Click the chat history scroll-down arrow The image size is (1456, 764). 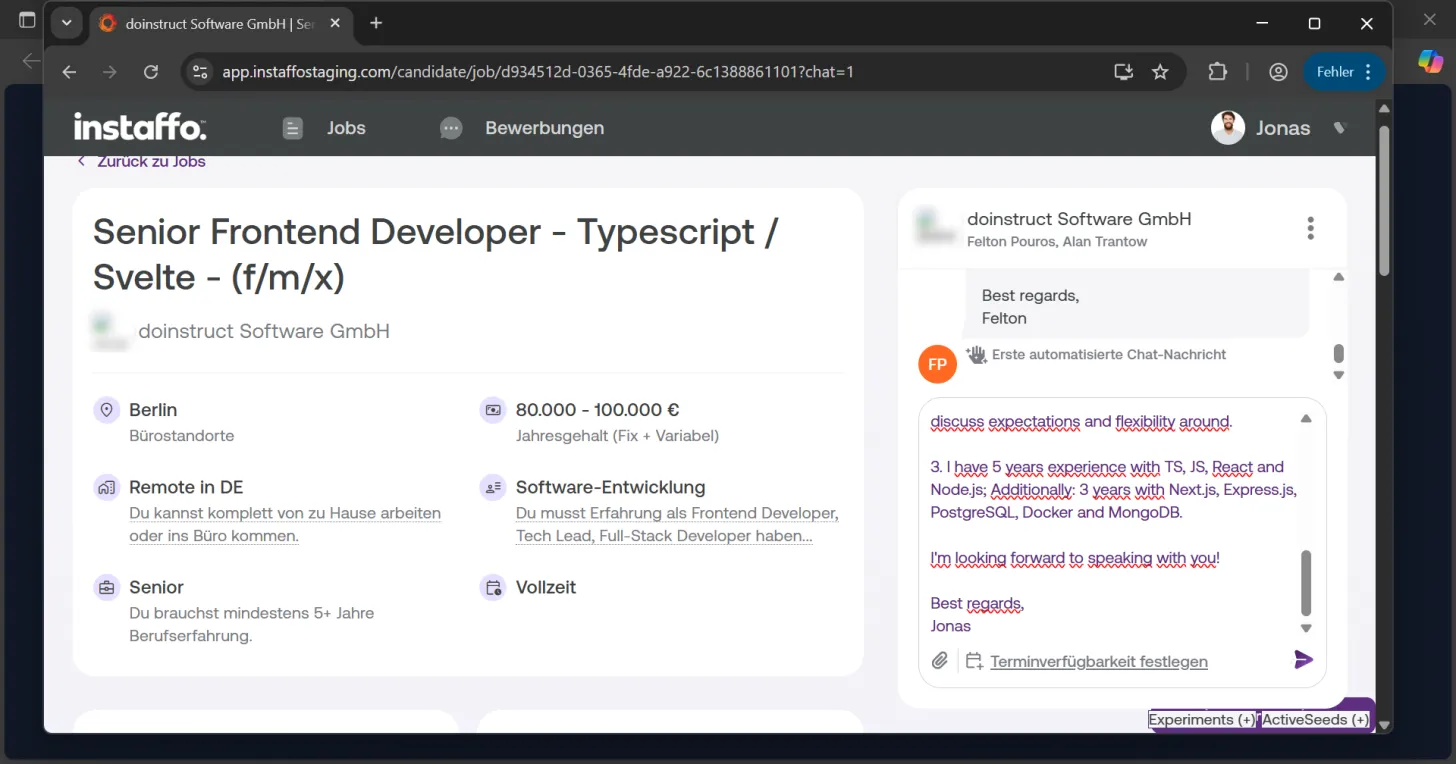click(x=1339, y=375)
